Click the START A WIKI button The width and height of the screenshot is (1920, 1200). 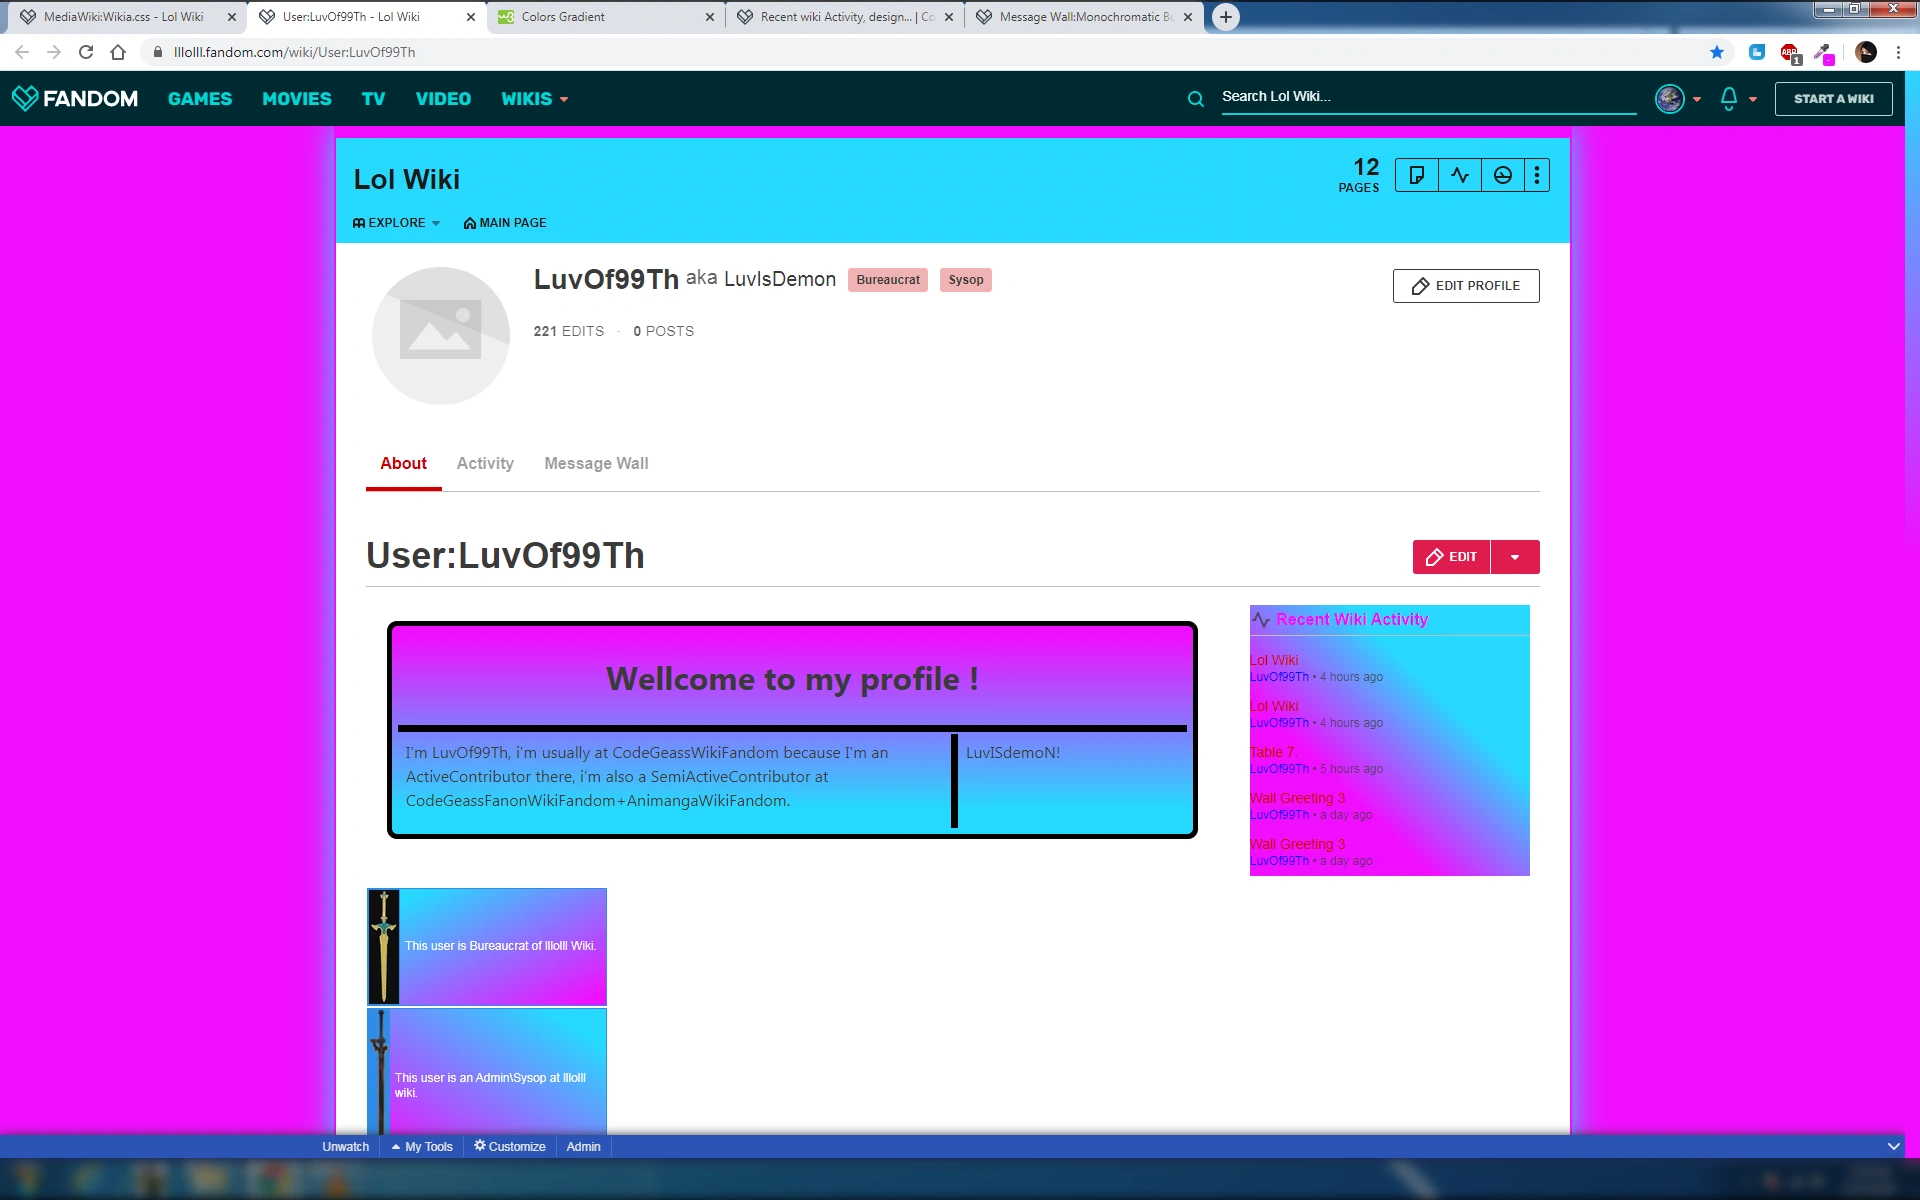[1833, 98]
